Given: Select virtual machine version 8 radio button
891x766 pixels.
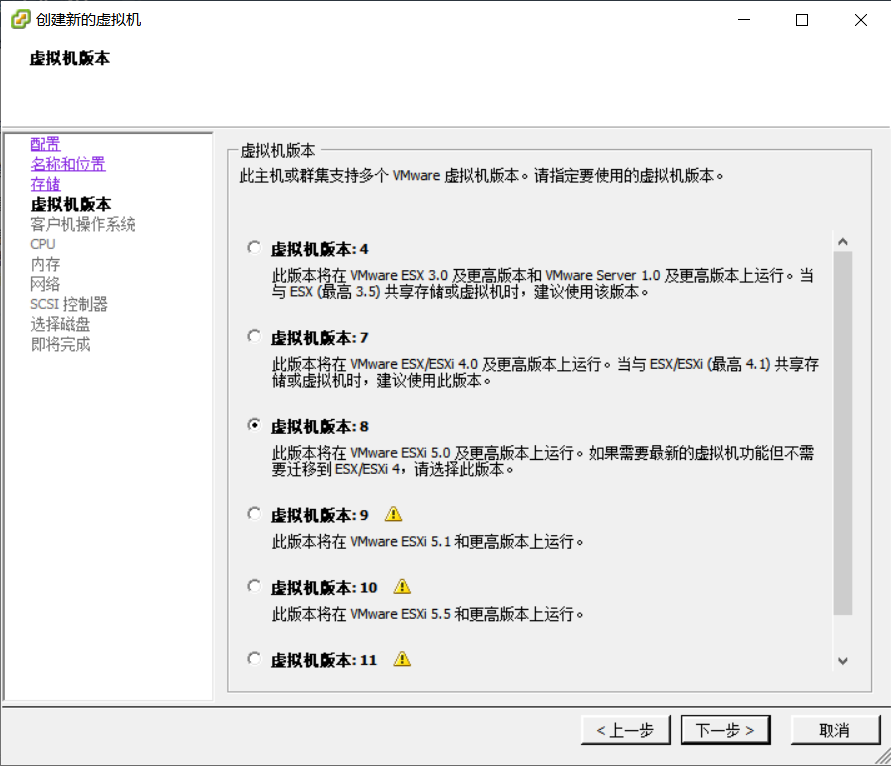Looking at the screenshot, I should (254, 425).
